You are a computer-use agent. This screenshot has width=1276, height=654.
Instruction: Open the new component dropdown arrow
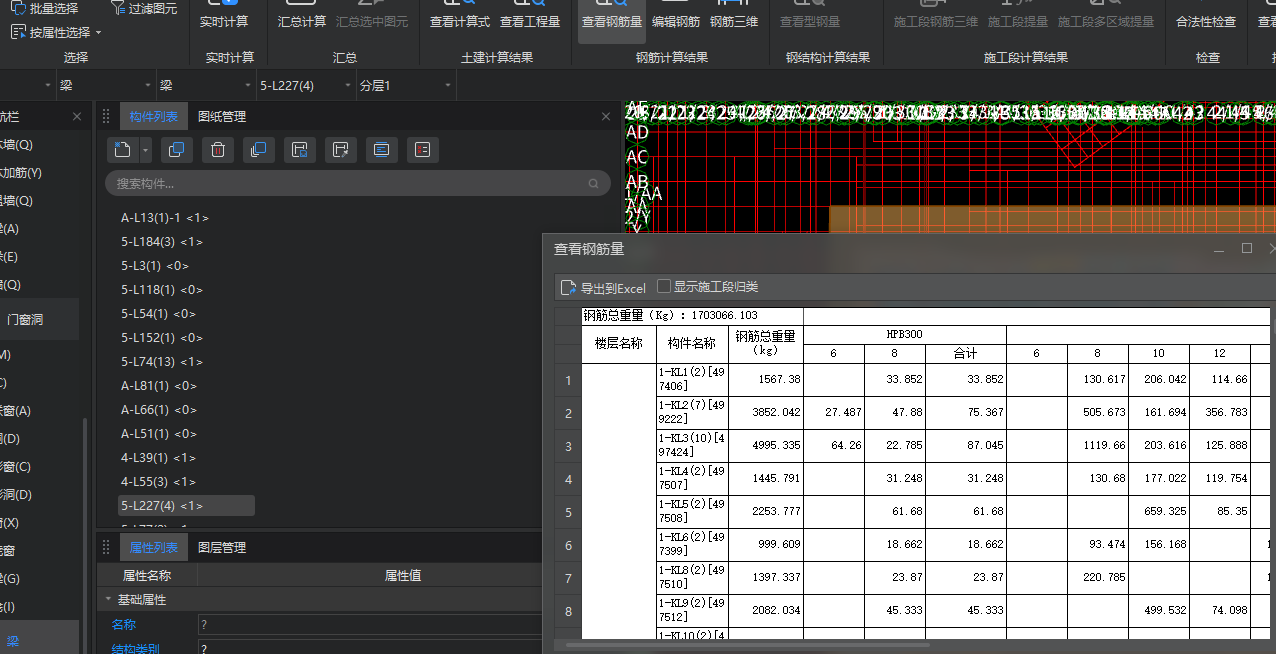146,150
